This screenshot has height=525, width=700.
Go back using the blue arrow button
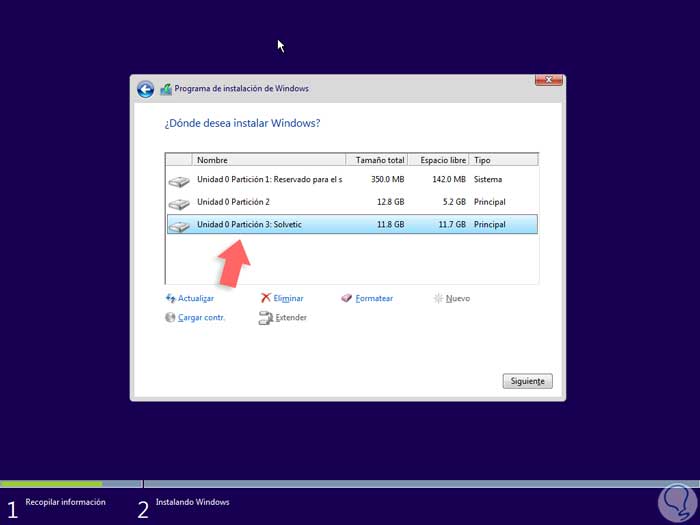click(x=146, y=89)
